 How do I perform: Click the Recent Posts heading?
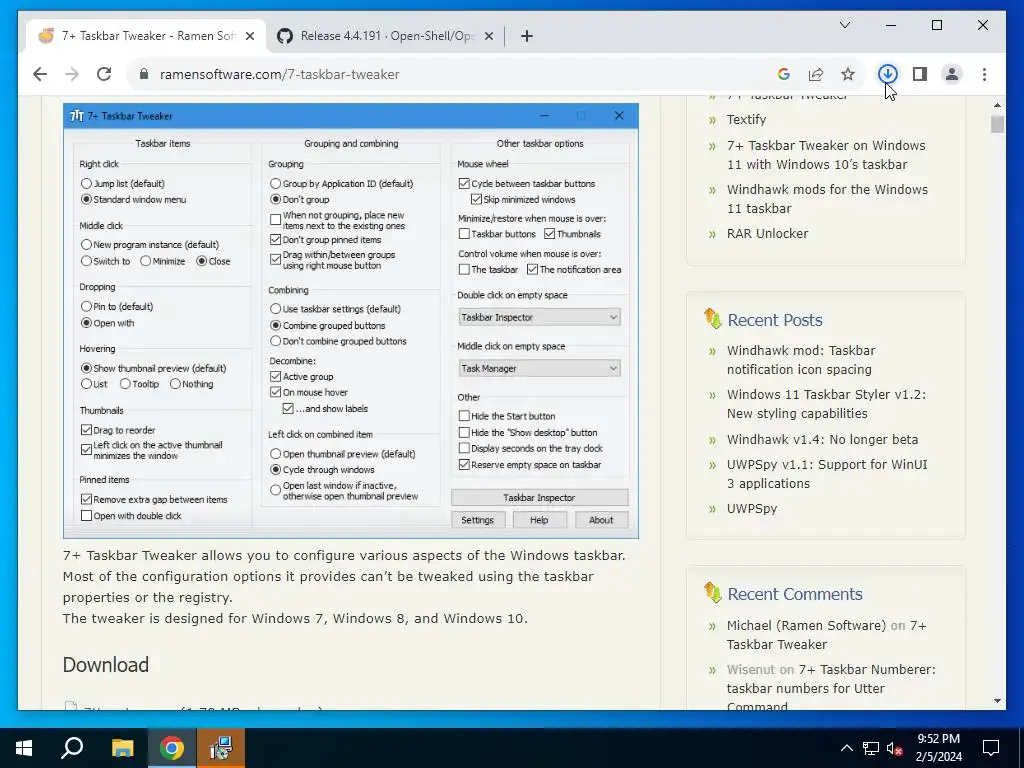[775, 320]
